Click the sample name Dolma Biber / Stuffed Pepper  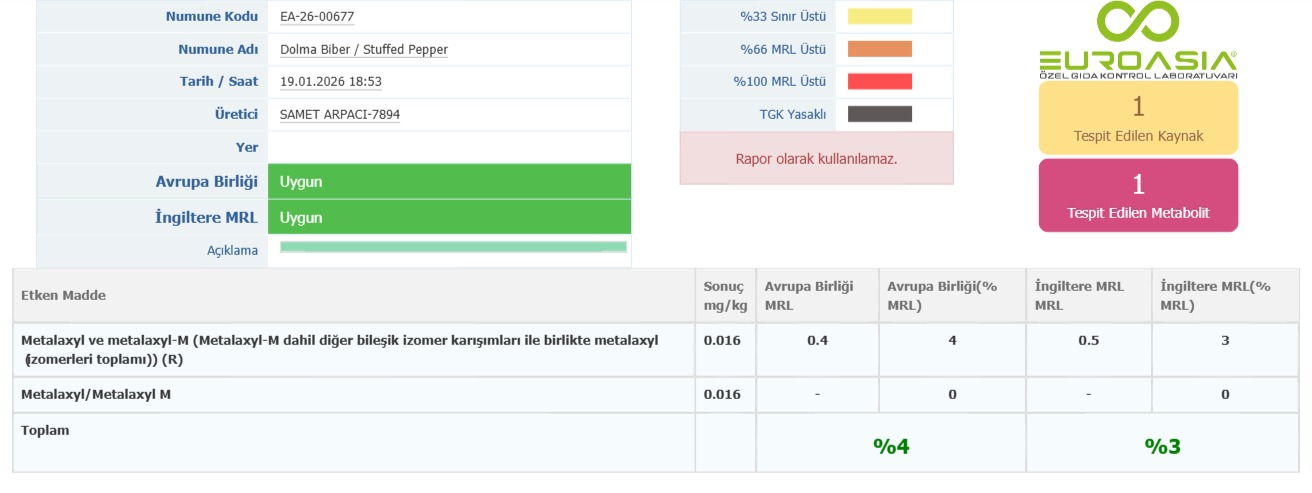click(364, 49)
